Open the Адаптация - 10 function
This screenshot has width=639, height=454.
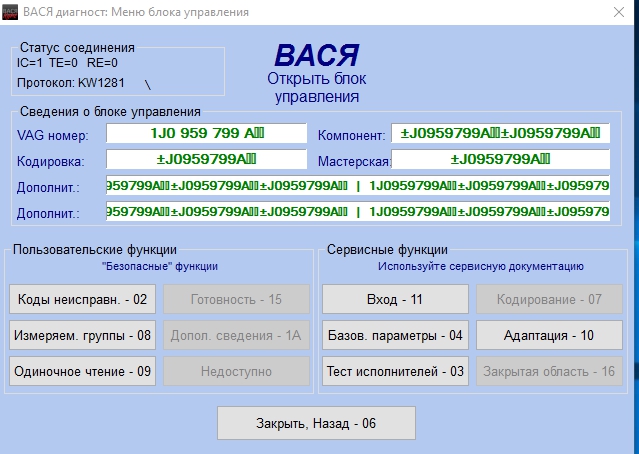549,335
